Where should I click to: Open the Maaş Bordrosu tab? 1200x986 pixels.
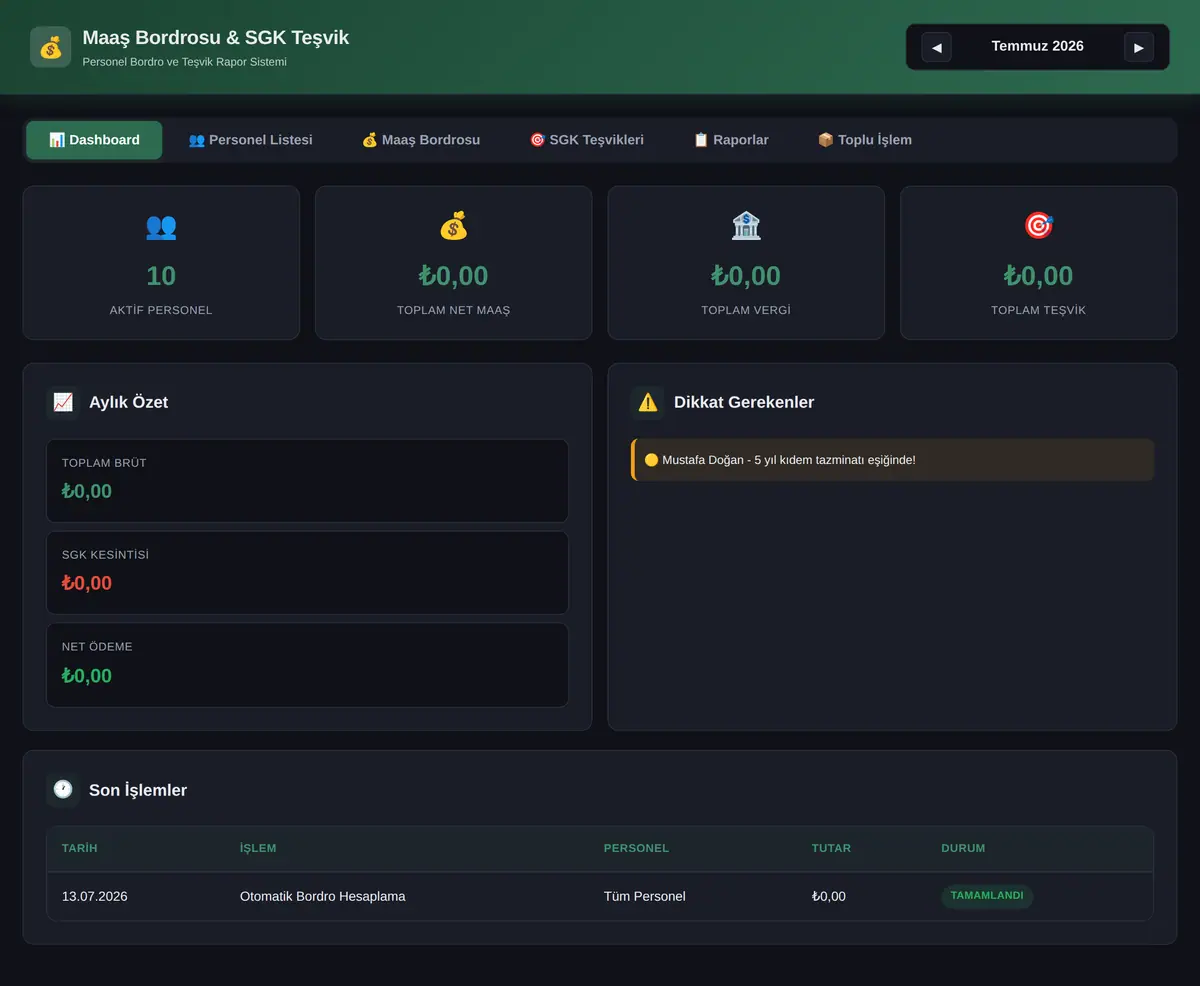click(x=420, y=140)
